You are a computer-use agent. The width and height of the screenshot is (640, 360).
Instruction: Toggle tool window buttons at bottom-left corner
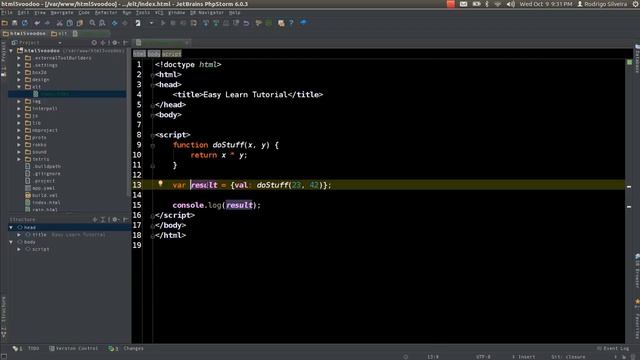4,356
